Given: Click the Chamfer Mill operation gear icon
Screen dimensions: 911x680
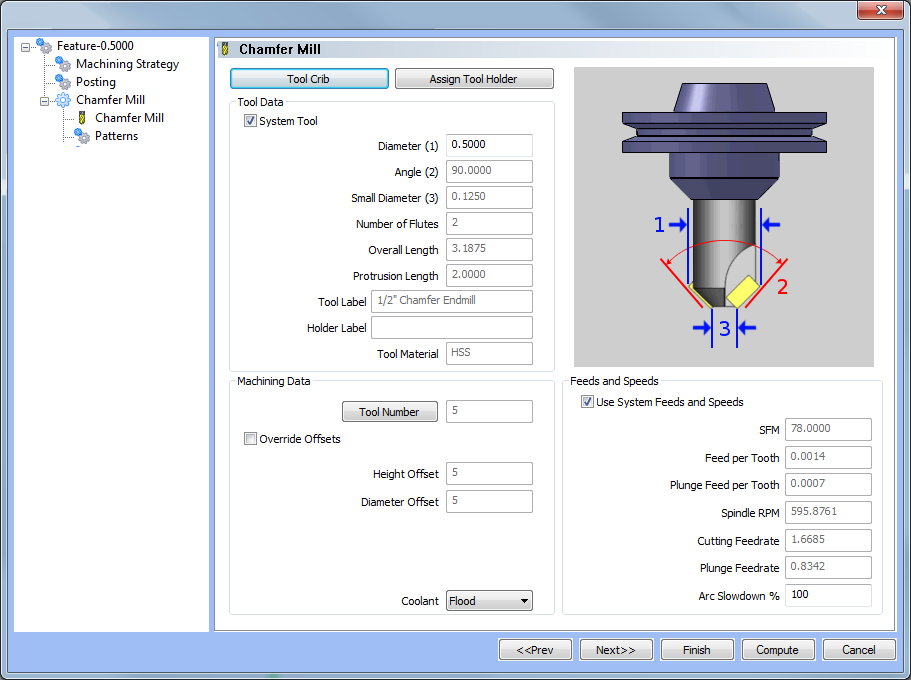Looking at the screenshot, I should point(63,100).
